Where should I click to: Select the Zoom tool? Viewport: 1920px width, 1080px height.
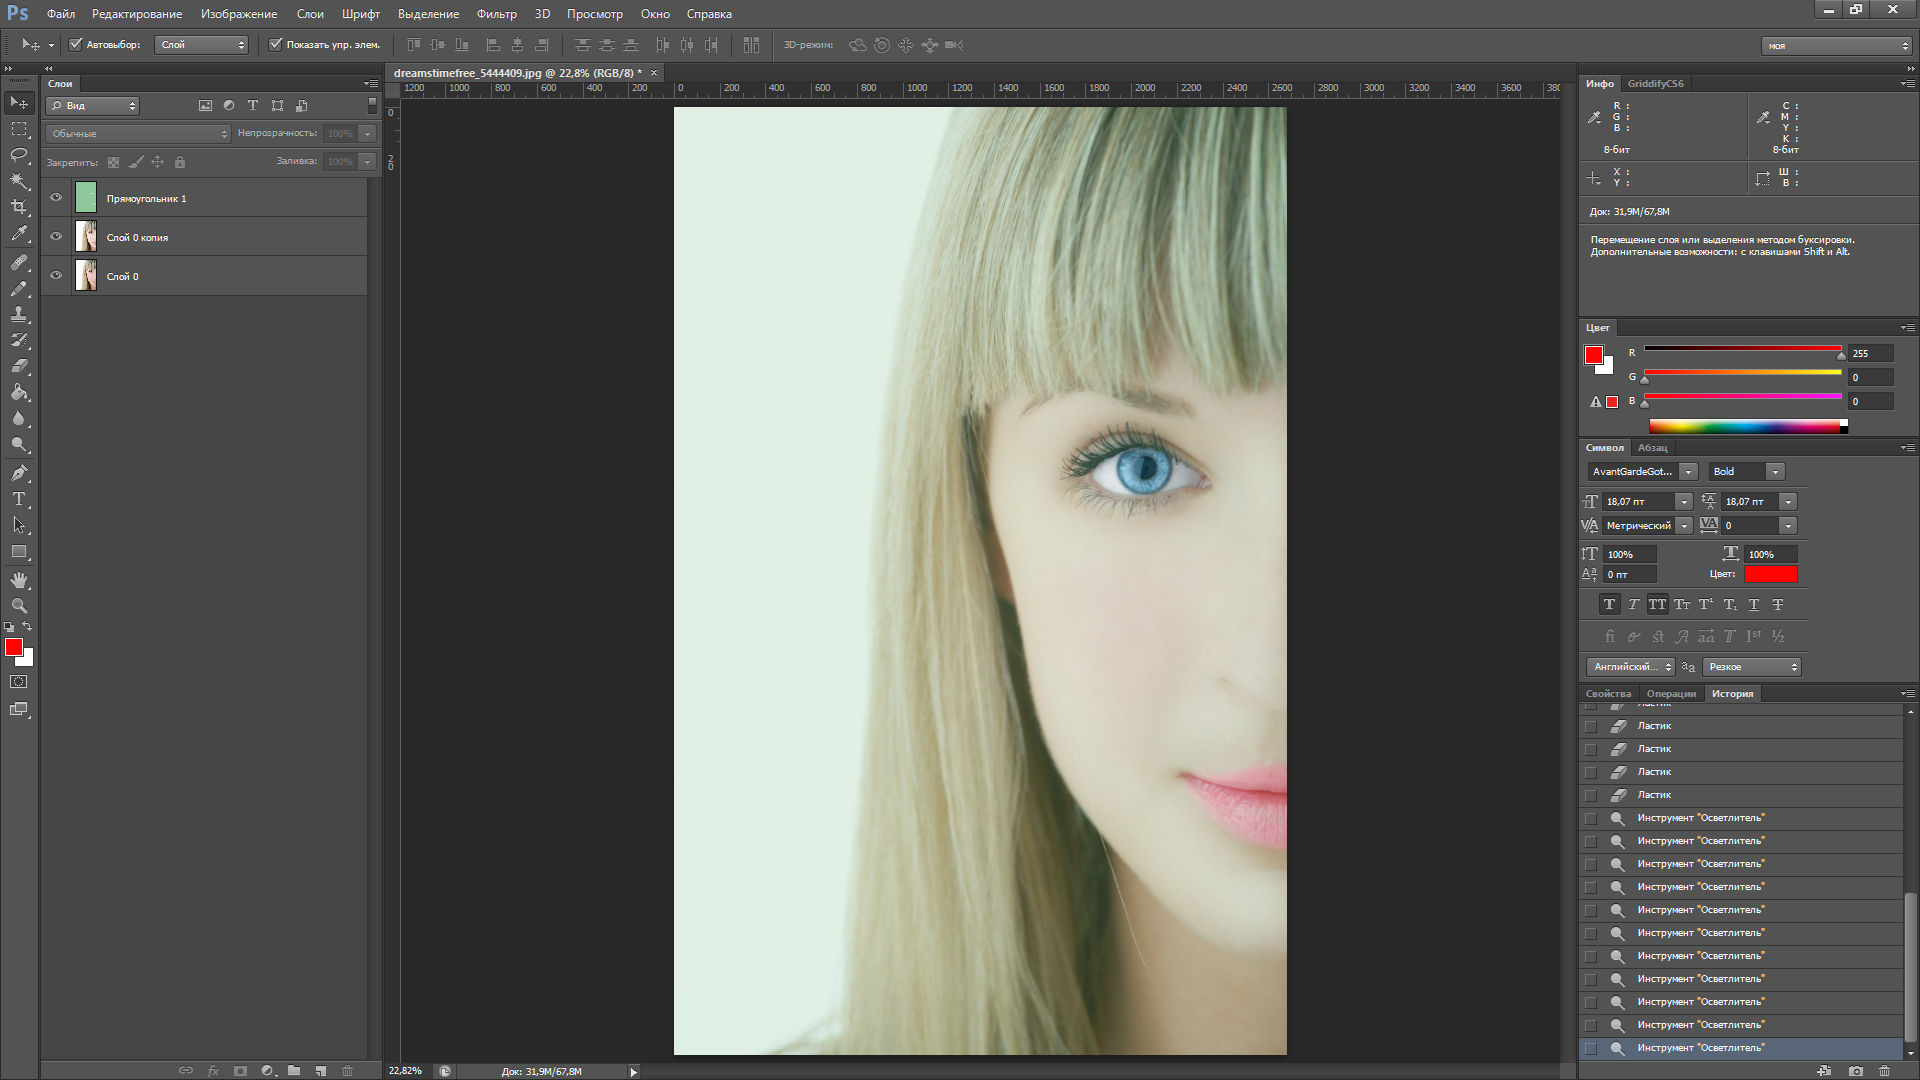(x=19, y=606)
